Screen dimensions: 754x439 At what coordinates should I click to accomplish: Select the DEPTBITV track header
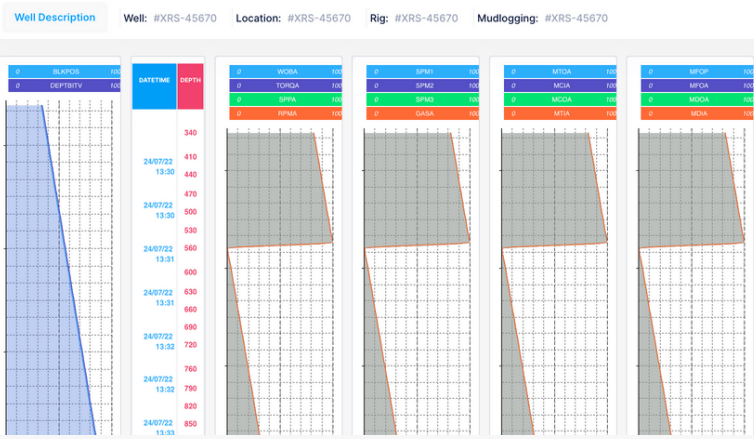[x=64, y=86]
